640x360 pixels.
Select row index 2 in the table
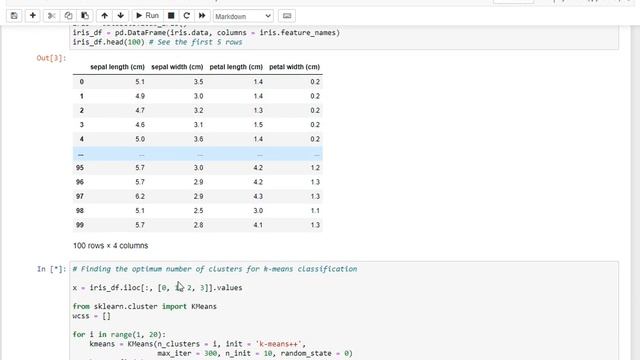[82, 111]
